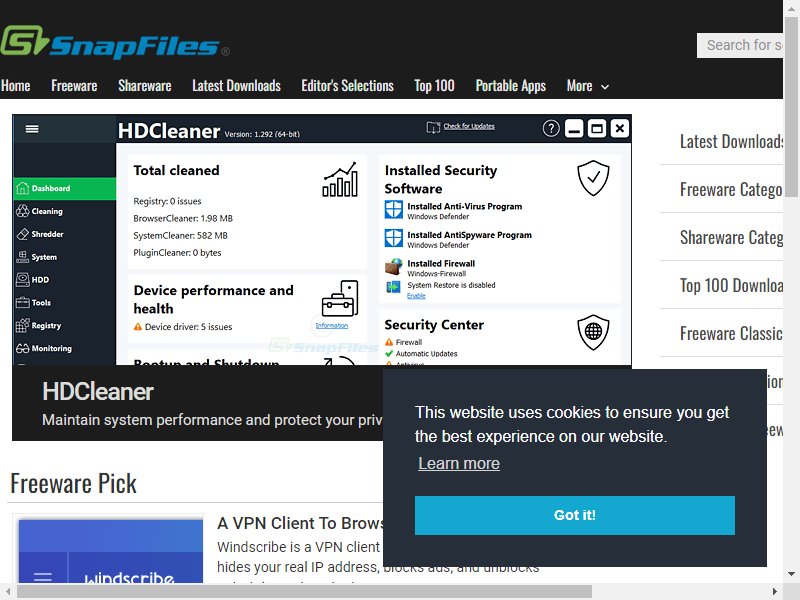The image size is (800, 600).
Task: Click the scroll down arrow
Action: (x=791, y=574)
